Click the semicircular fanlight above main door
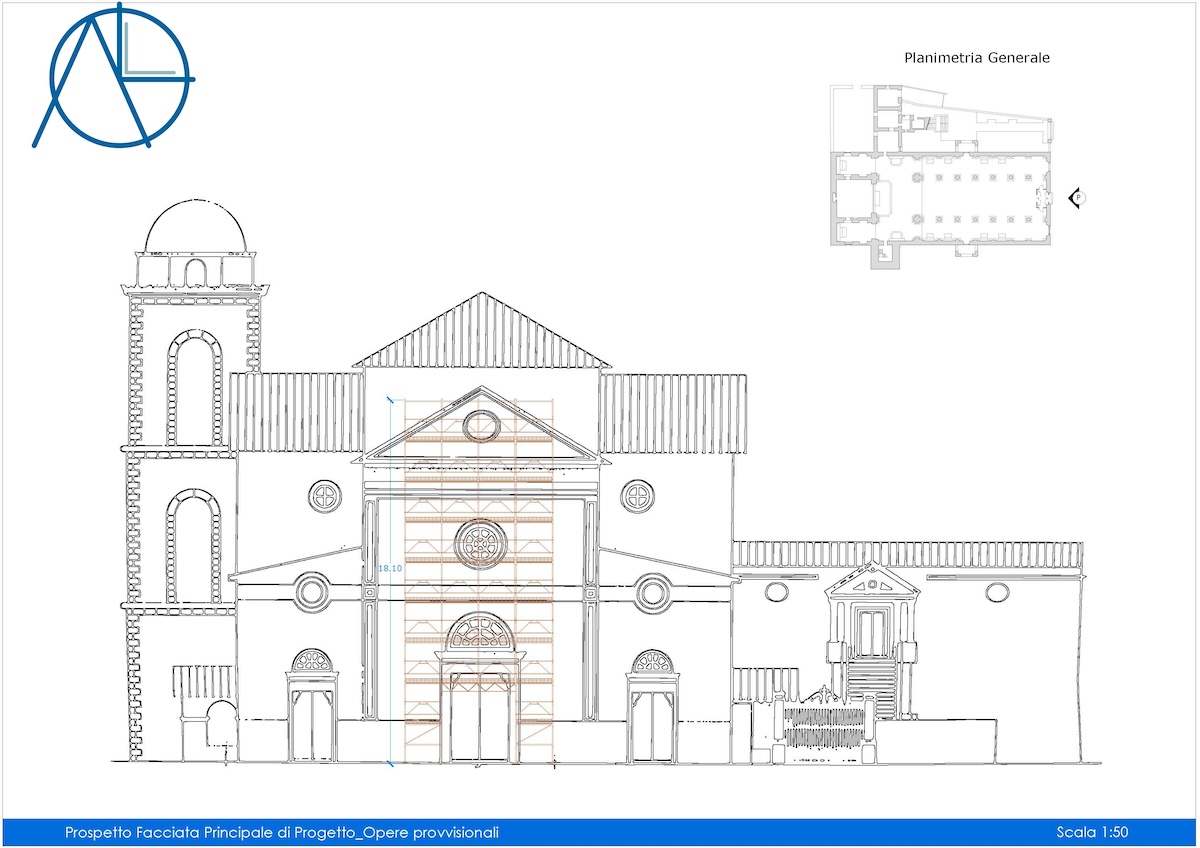 tap(480, 633)
